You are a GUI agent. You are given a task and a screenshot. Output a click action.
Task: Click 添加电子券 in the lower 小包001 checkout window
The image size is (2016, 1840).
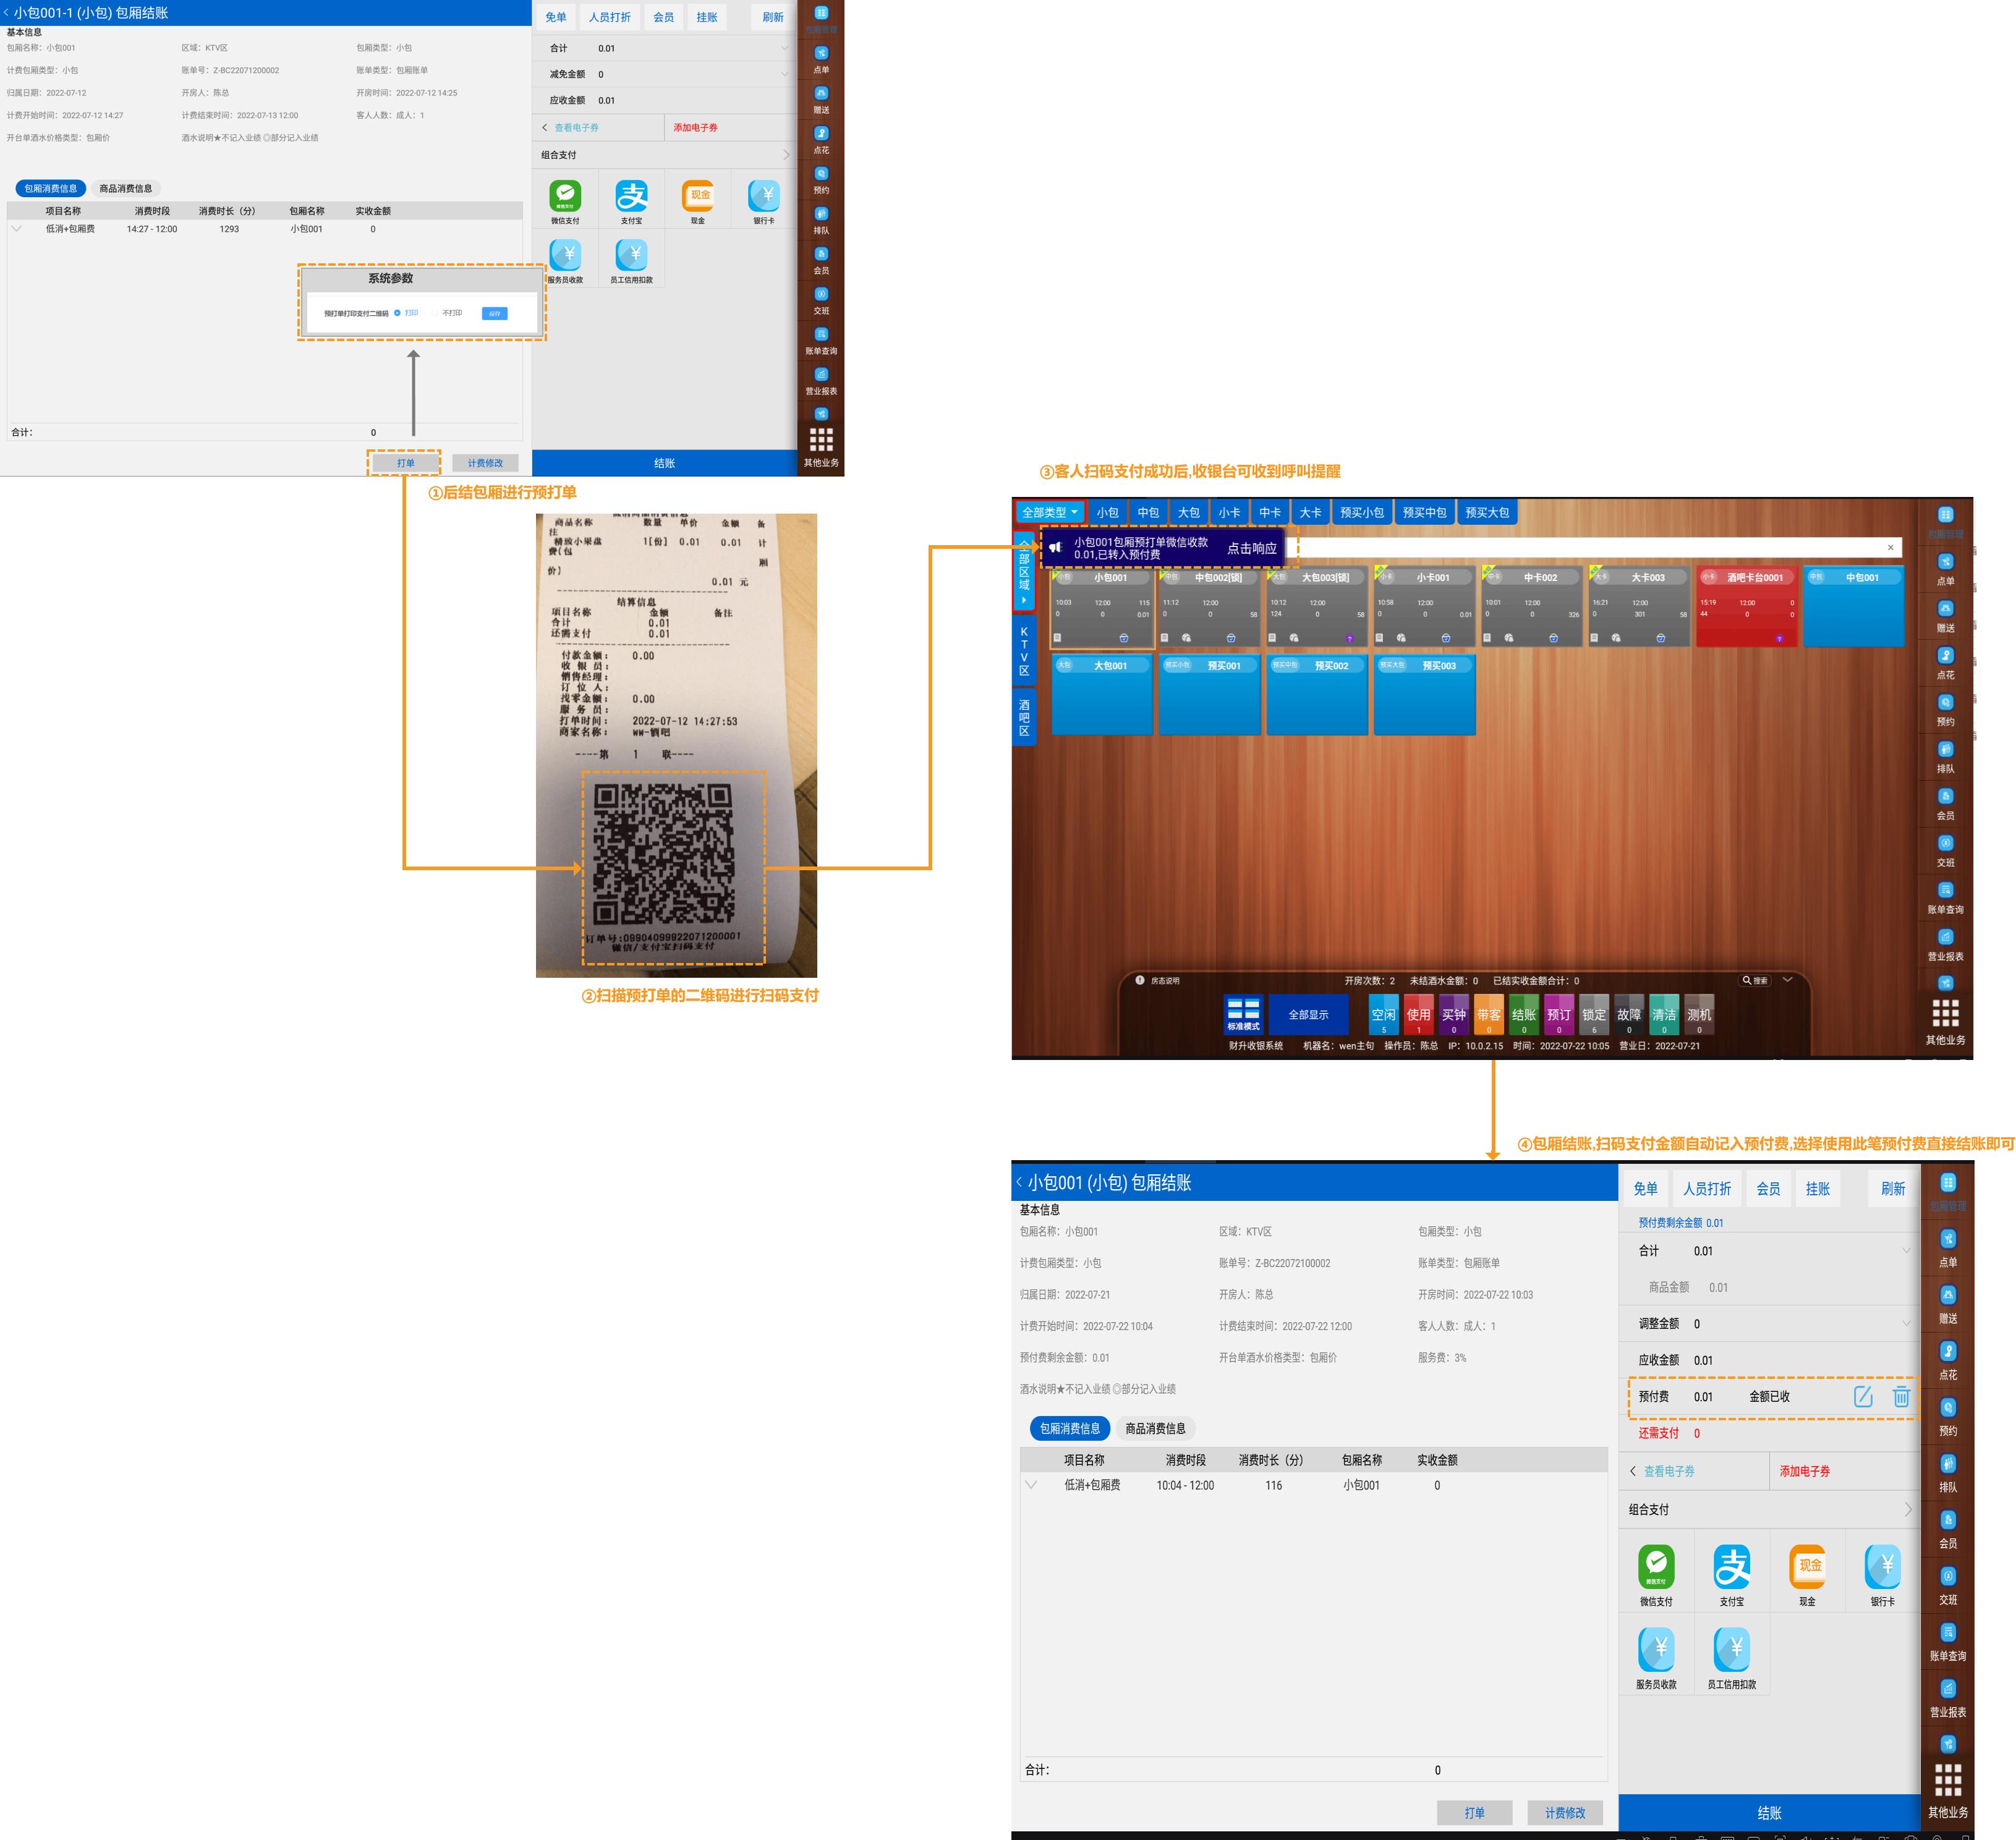(1805, 1471)
